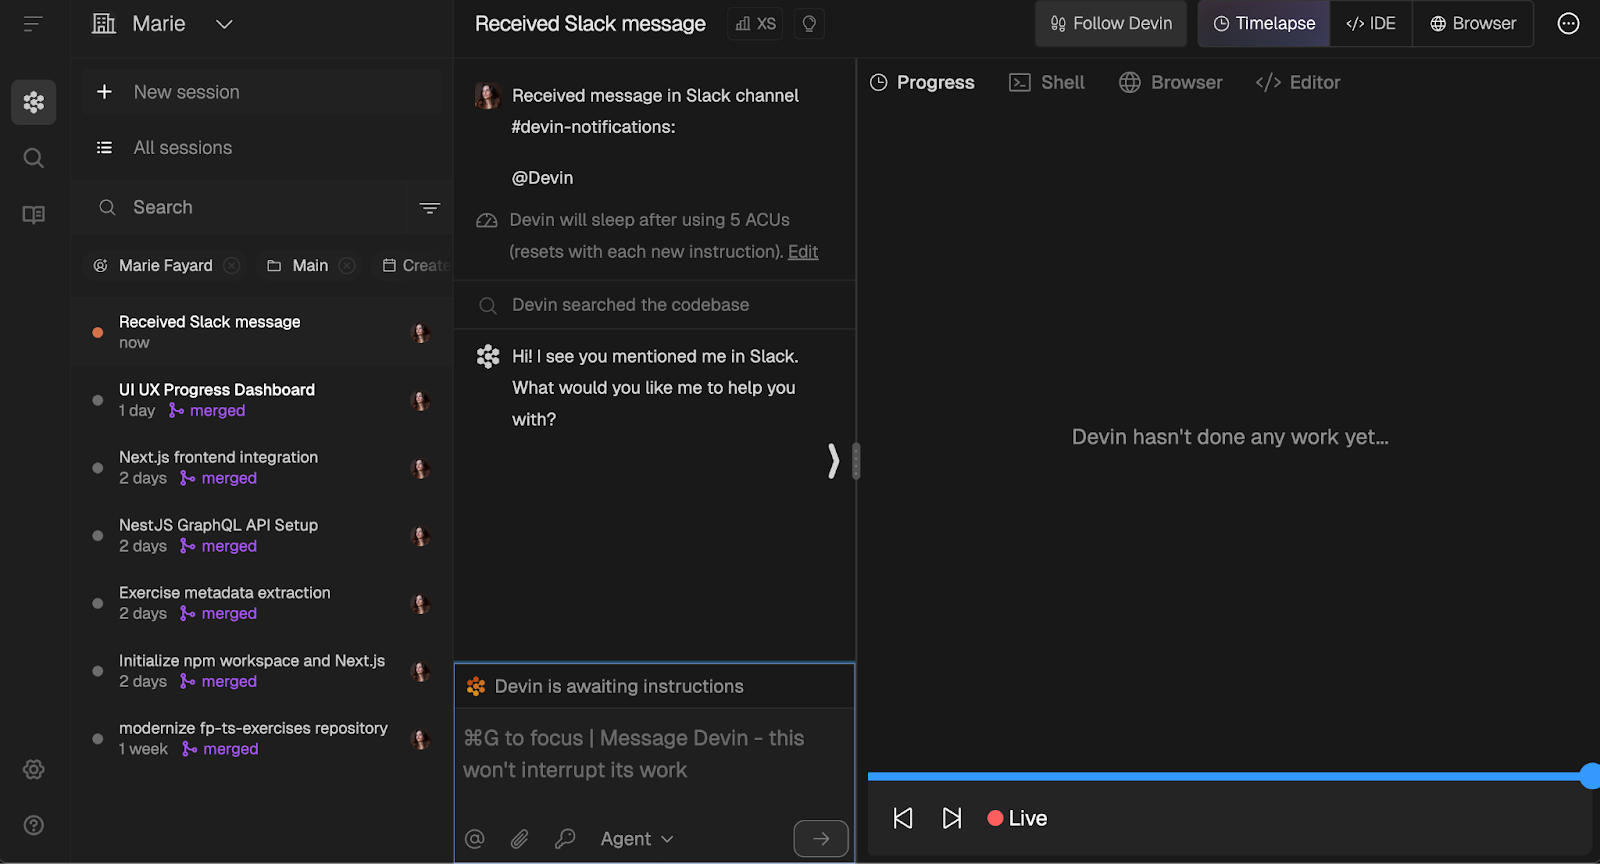
Task: Click the timelapse timeline slider handle
Action: (1590, 776)
